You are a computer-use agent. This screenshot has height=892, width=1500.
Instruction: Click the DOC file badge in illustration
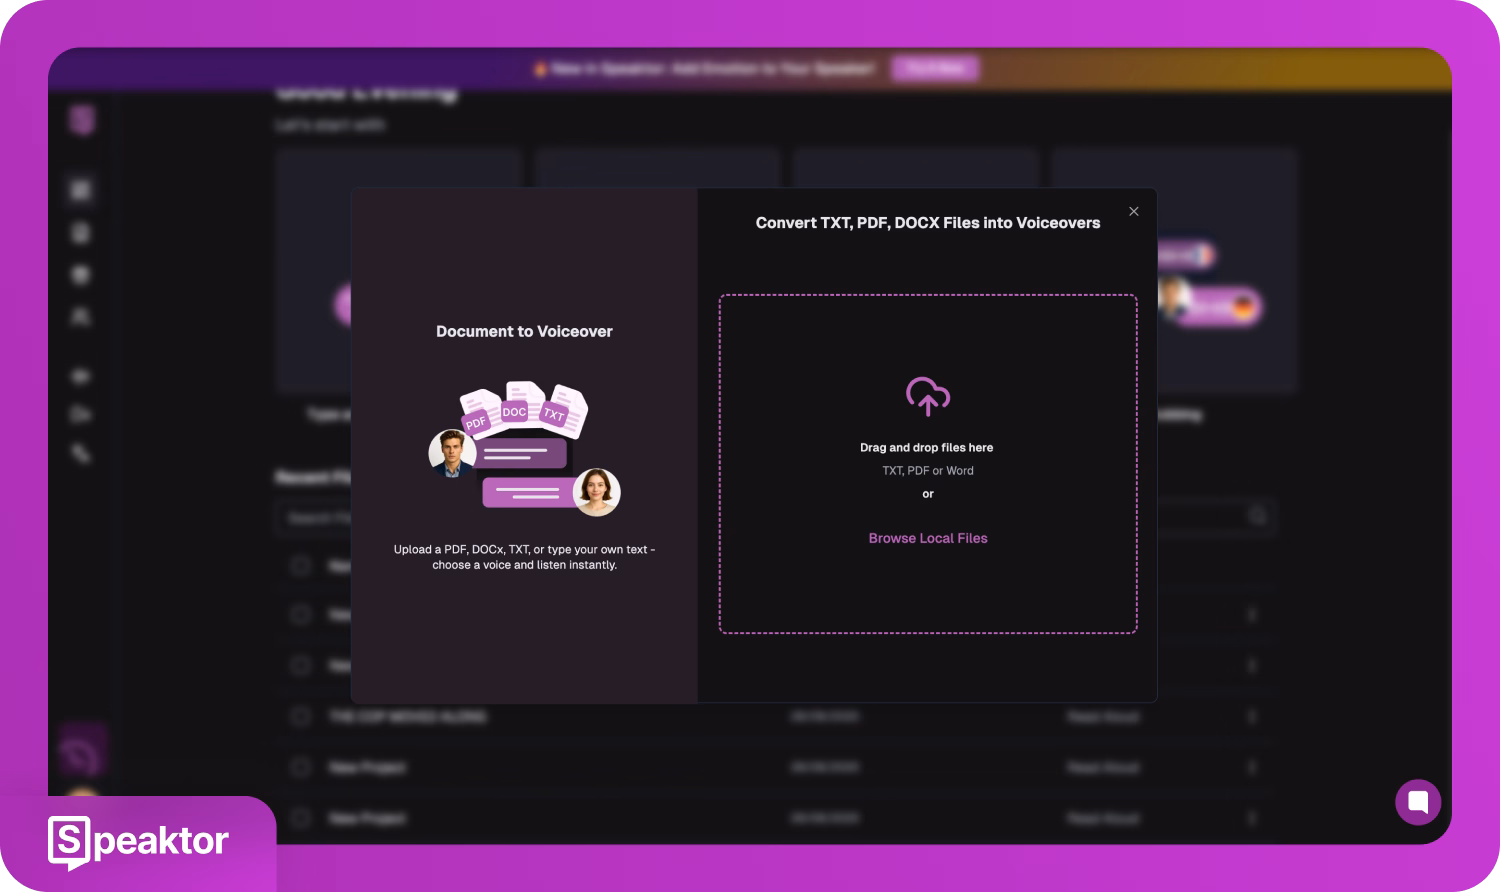pyautogui.click(x=514, y=411)
